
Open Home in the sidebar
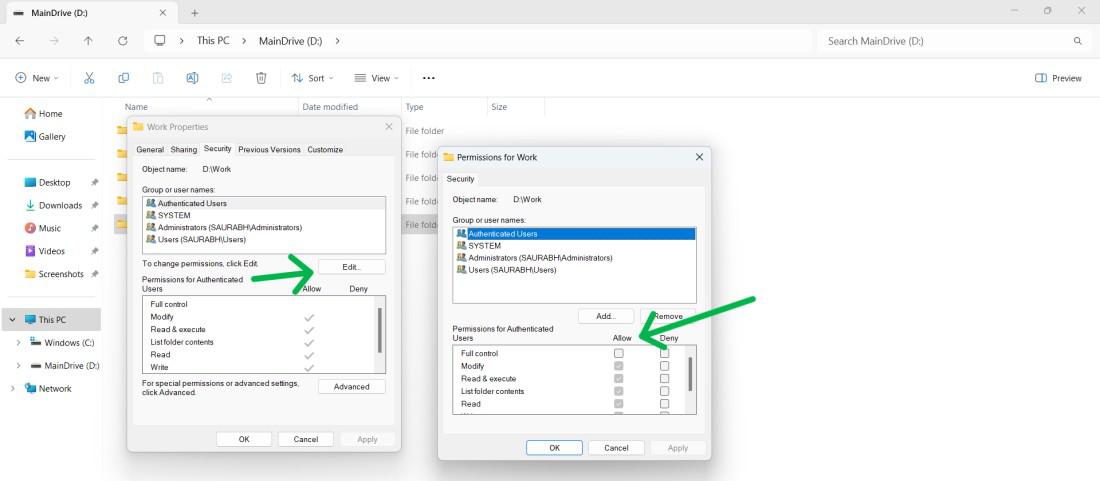pyautogui.click(x=43, y=114)
